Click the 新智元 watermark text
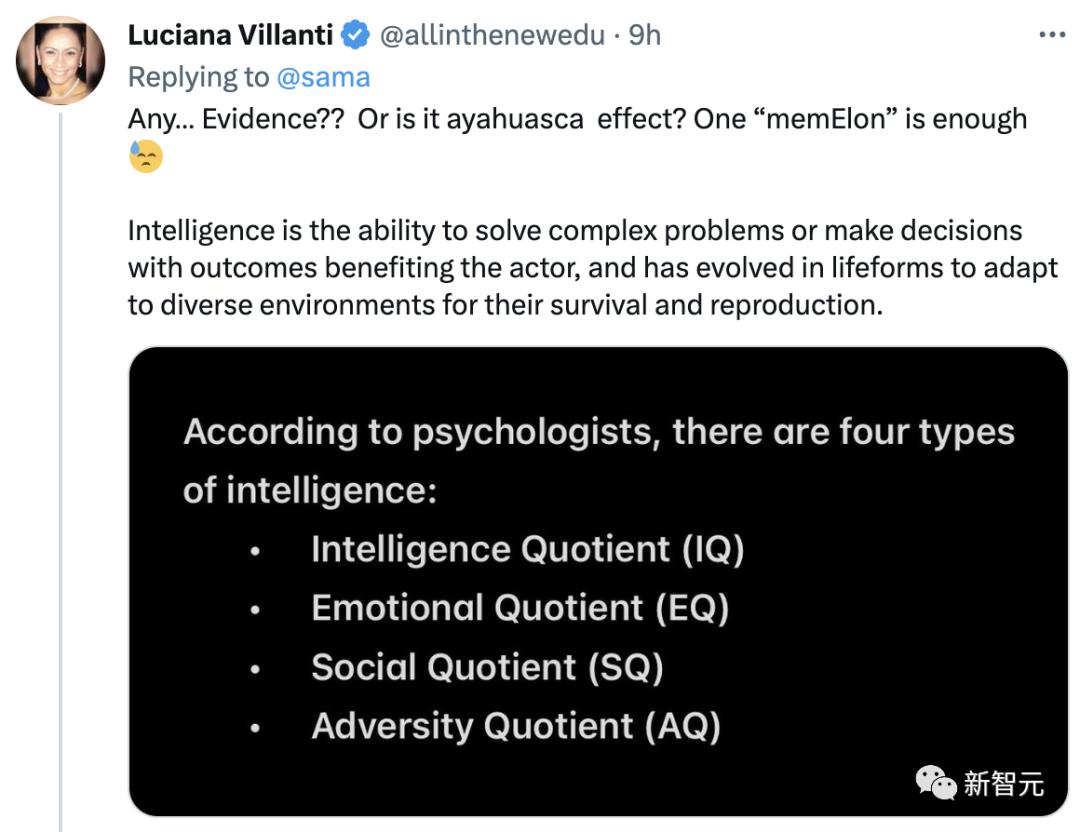Screen dimensions: 1080x832 tap(1003, 784)
